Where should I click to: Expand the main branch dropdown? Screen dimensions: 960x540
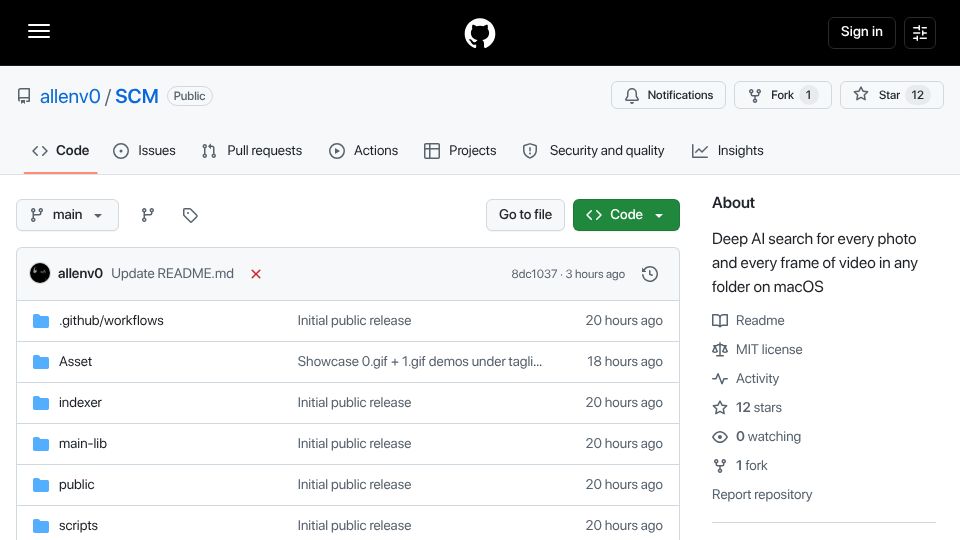(x=67, y=215)
